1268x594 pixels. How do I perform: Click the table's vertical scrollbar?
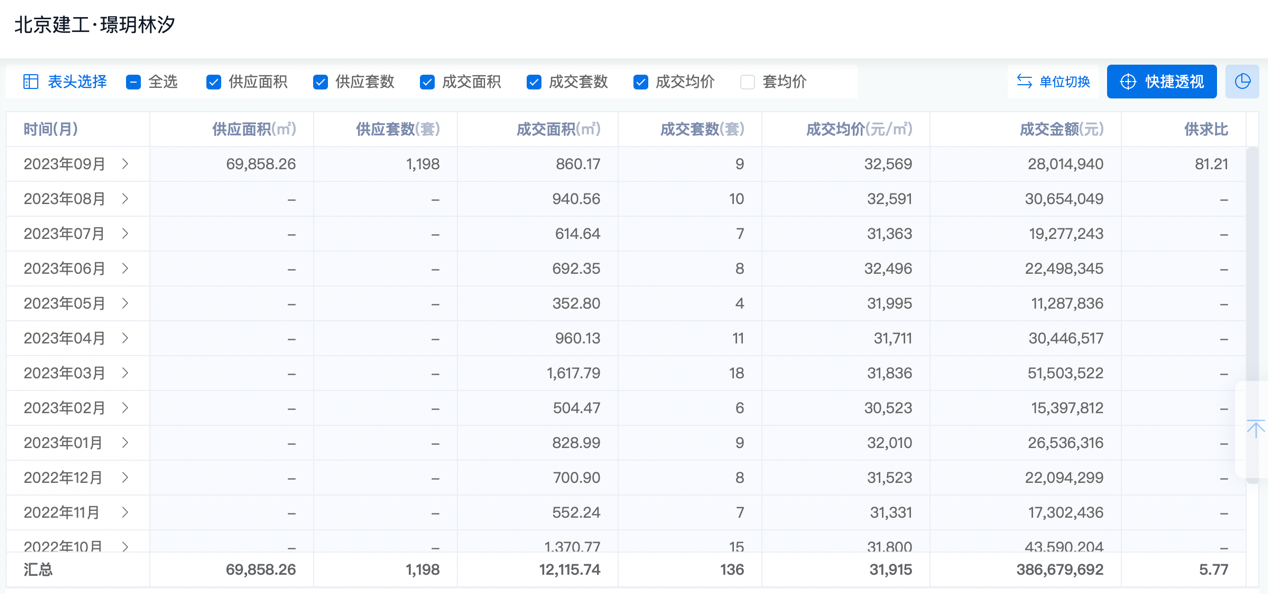click(x=1253, y=315)
